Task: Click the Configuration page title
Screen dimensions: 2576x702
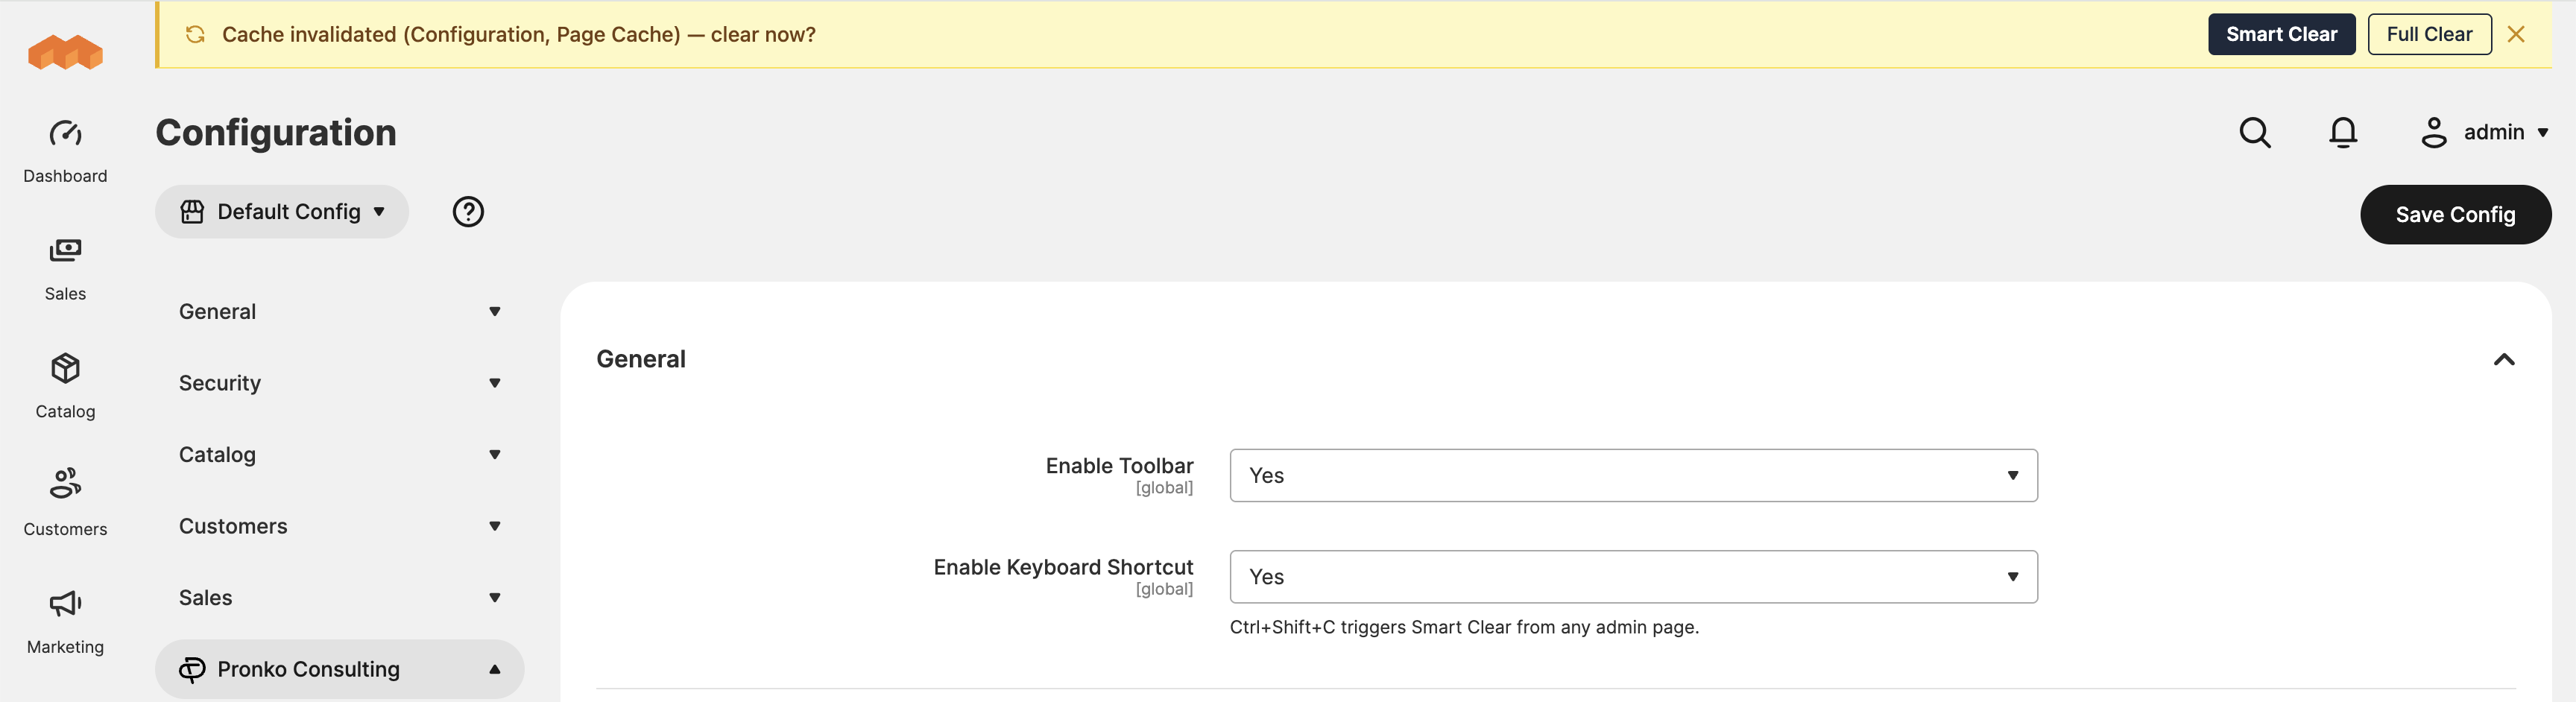Action: click(x=276, y=133)
